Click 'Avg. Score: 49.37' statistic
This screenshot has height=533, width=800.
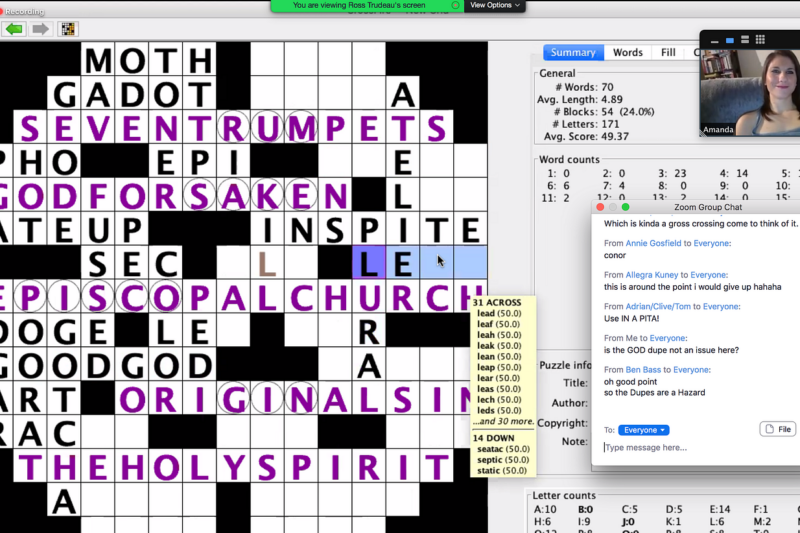[586, 136]
